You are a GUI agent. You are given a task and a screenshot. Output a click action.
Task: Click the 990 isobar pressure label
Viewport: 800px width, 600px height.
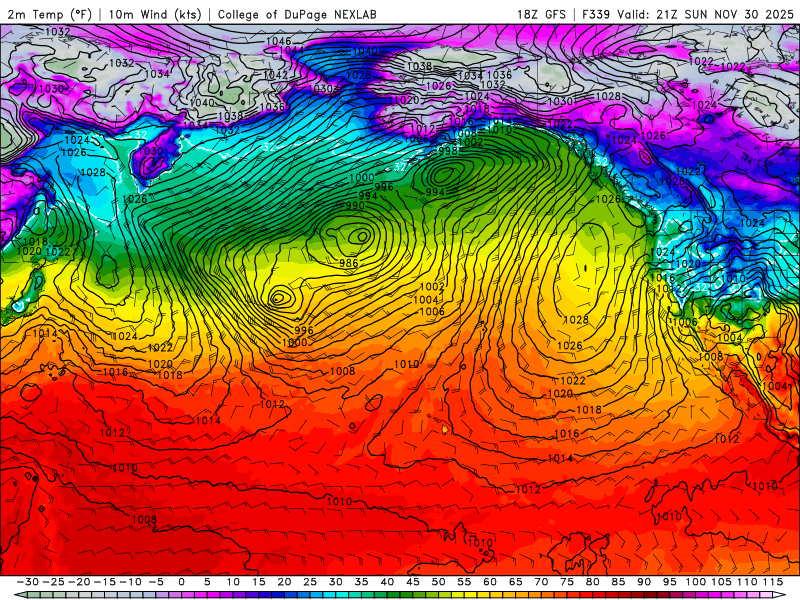click(355, 206)
